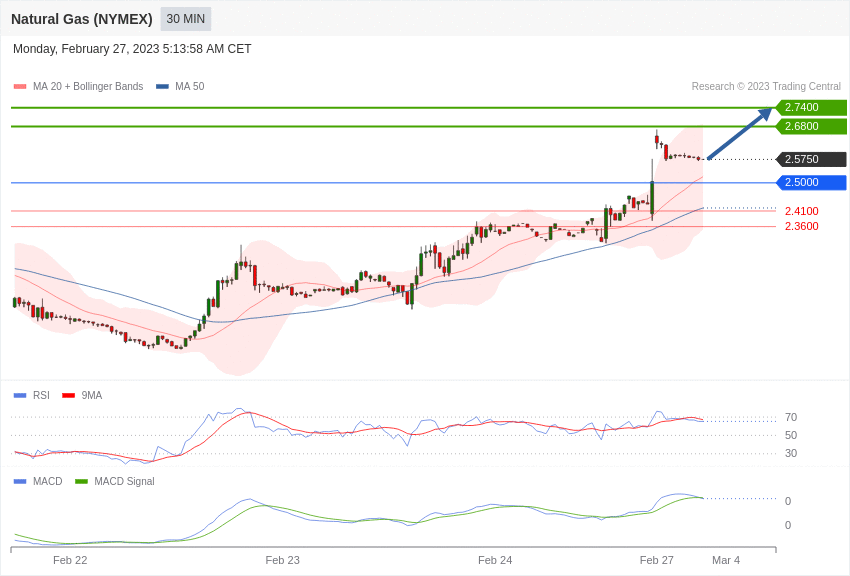Click the Research © 2023 Trading Central credit
Image resolution: width=850 pixels, height=576 pixels.
(x=766, y=87)
